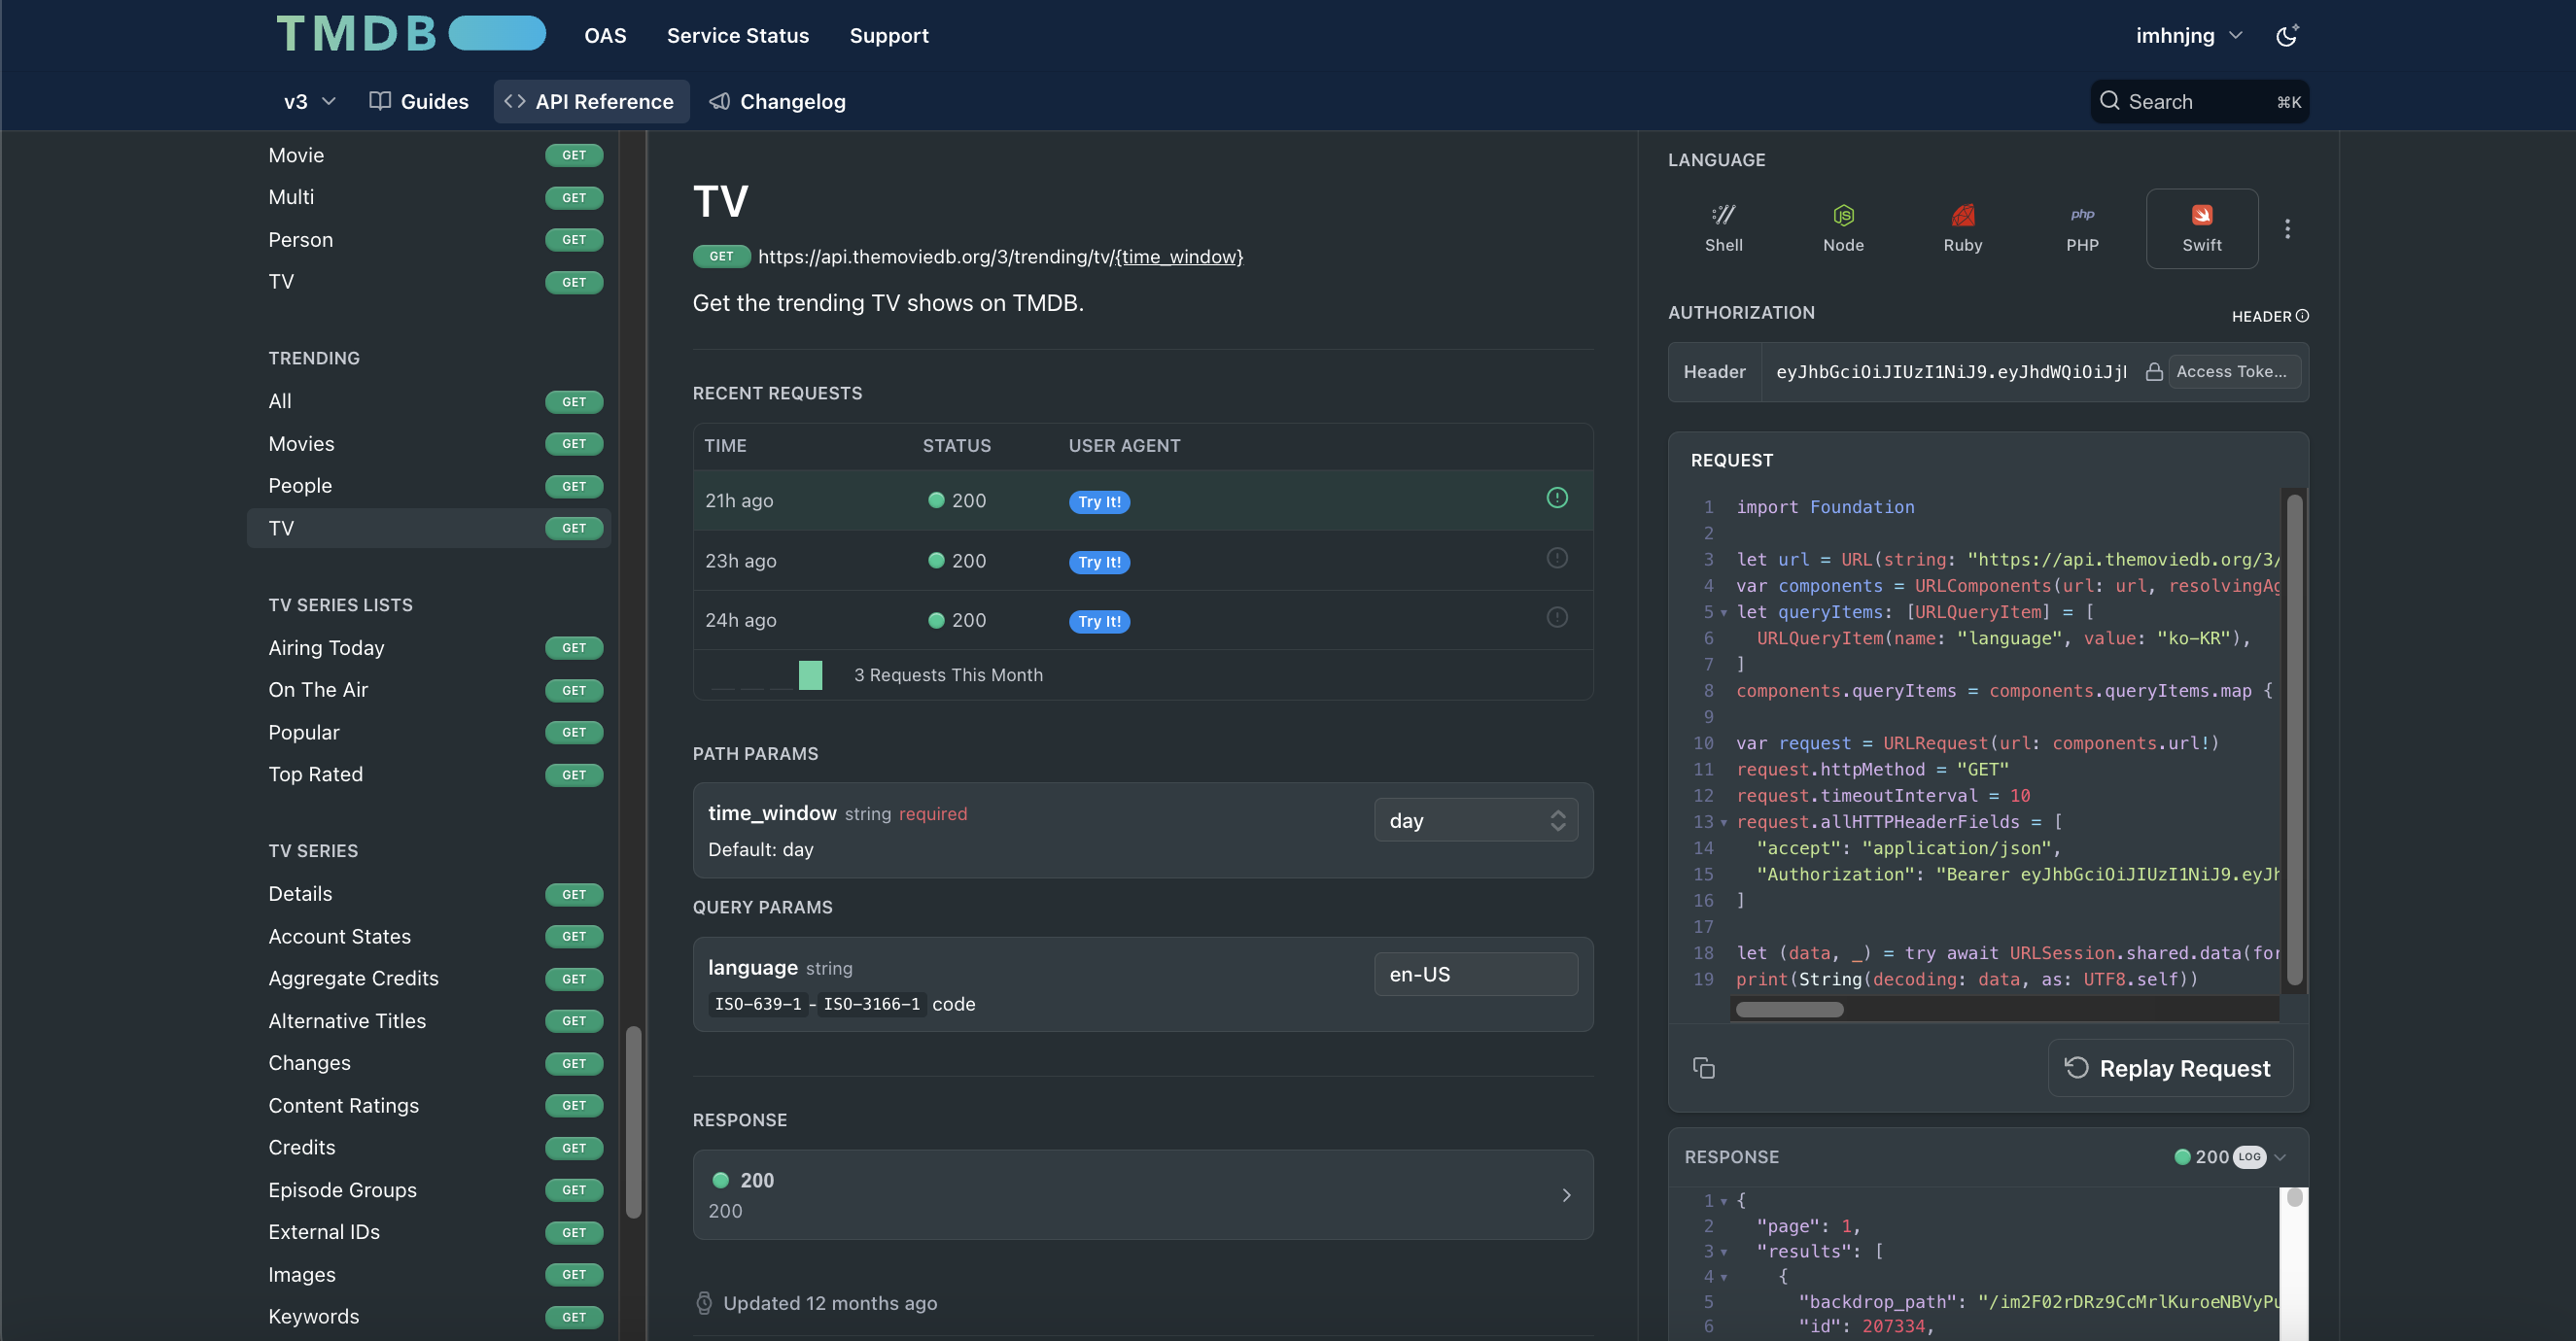Click Try It! on 23h ago request
The height and width of the screenshot is (1341, 2576).
tap(1099, 562)
